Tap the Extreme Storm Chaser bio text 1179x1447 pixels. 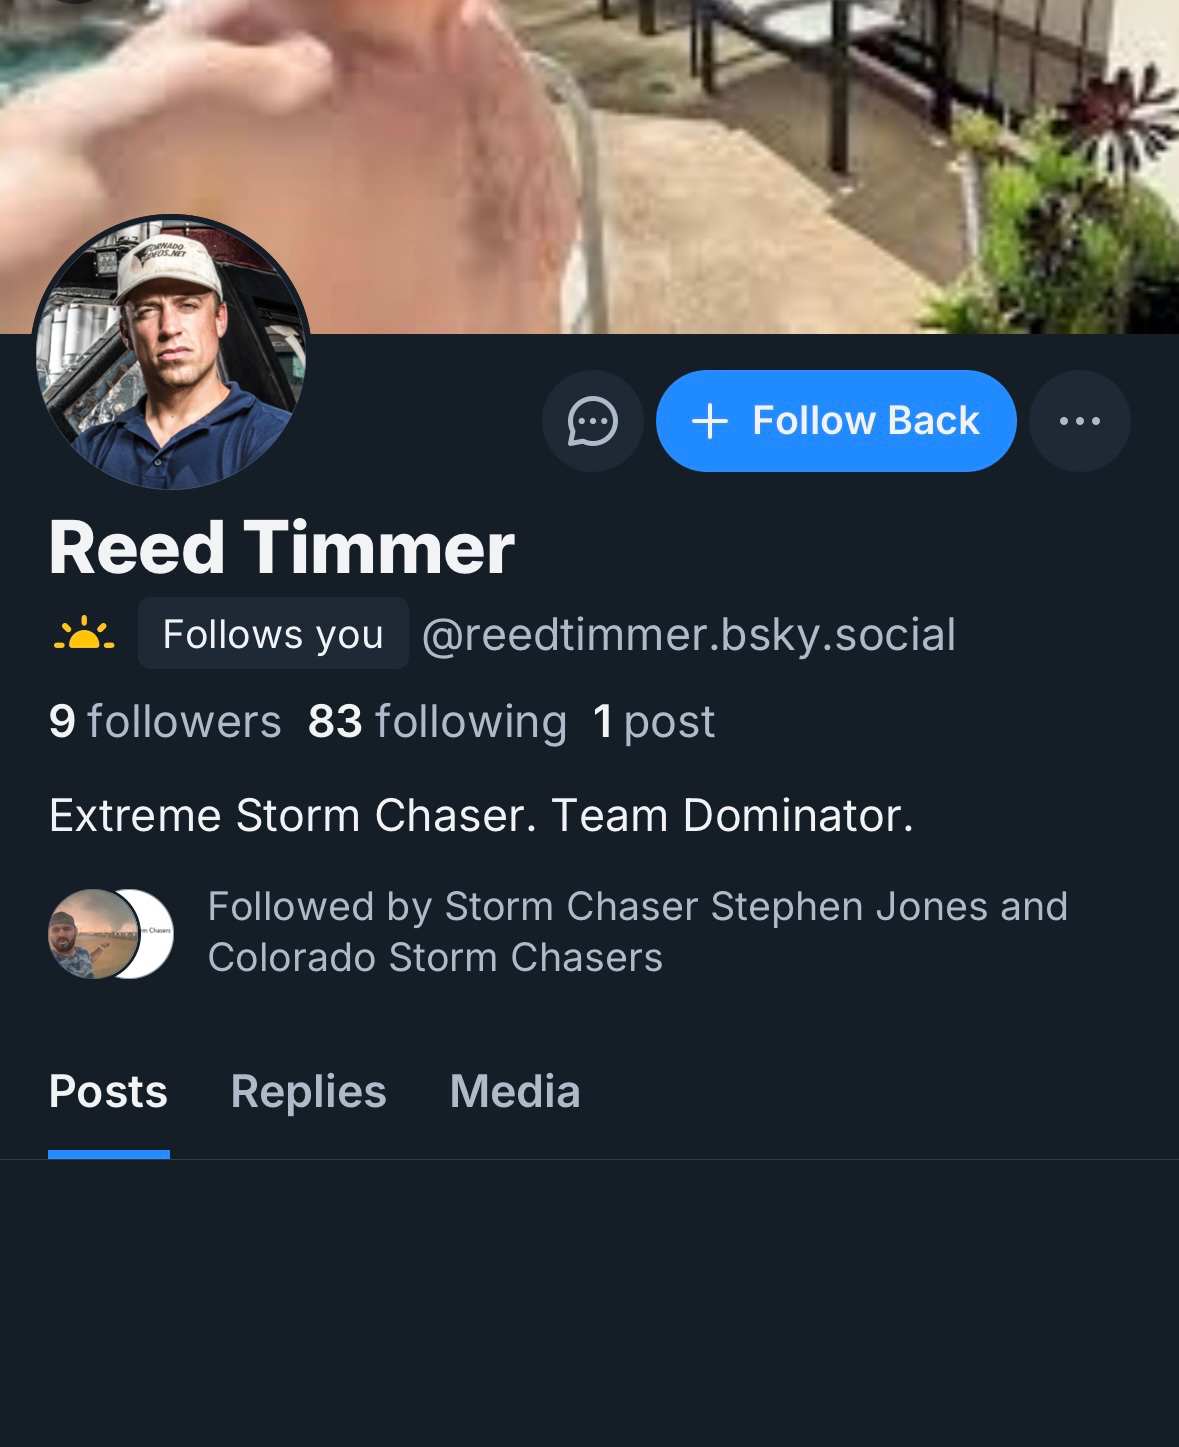tap(481, 816)
